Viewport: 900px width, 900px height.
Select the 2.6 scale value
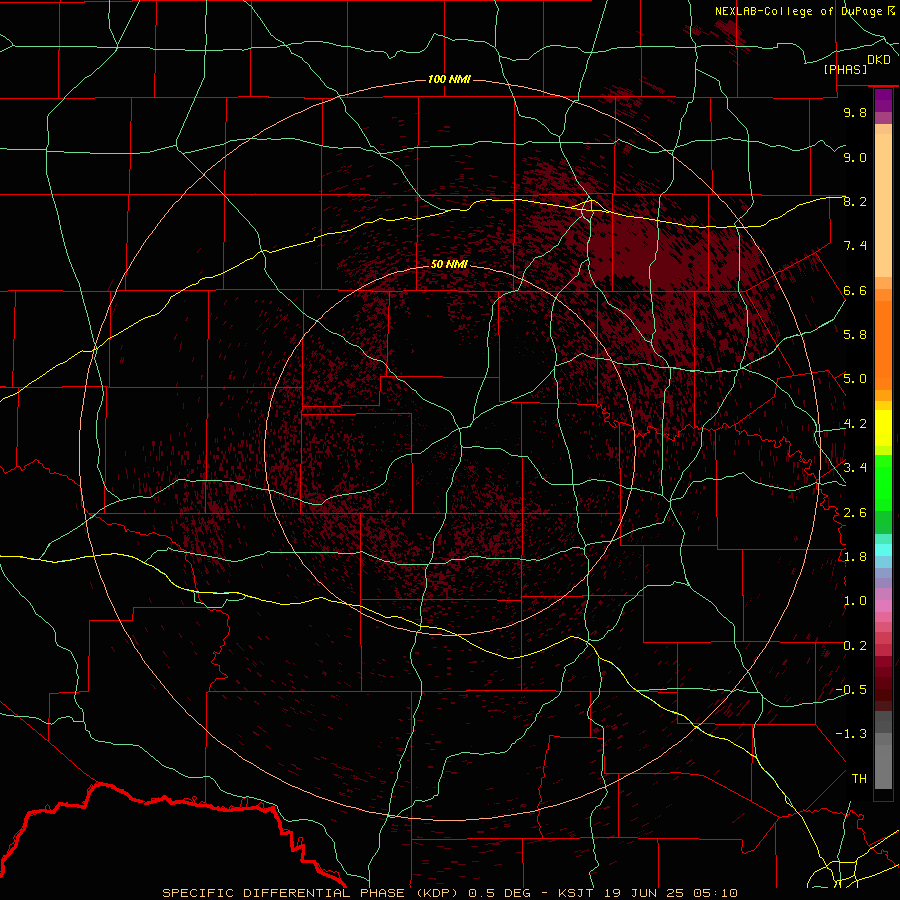click(x=855, y=512)
